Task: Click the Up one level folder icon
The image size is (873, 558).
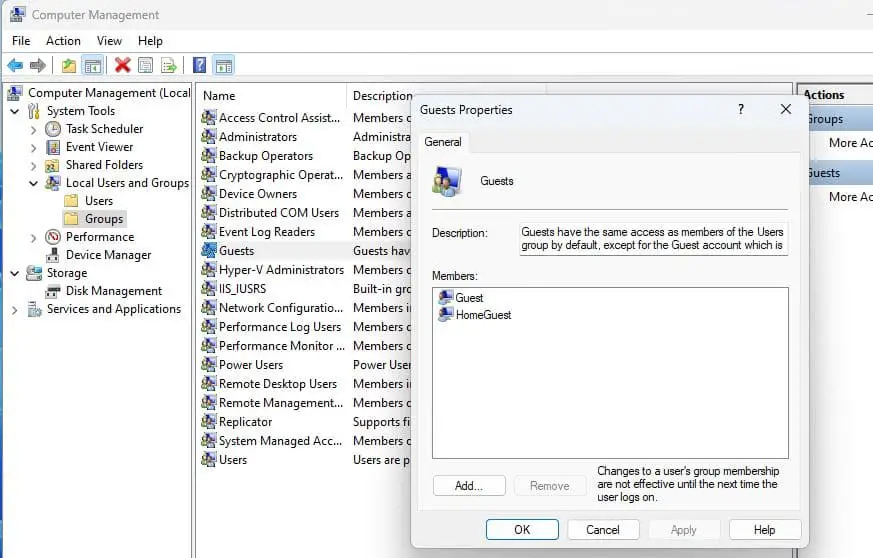Action: (x=68, y=66)
